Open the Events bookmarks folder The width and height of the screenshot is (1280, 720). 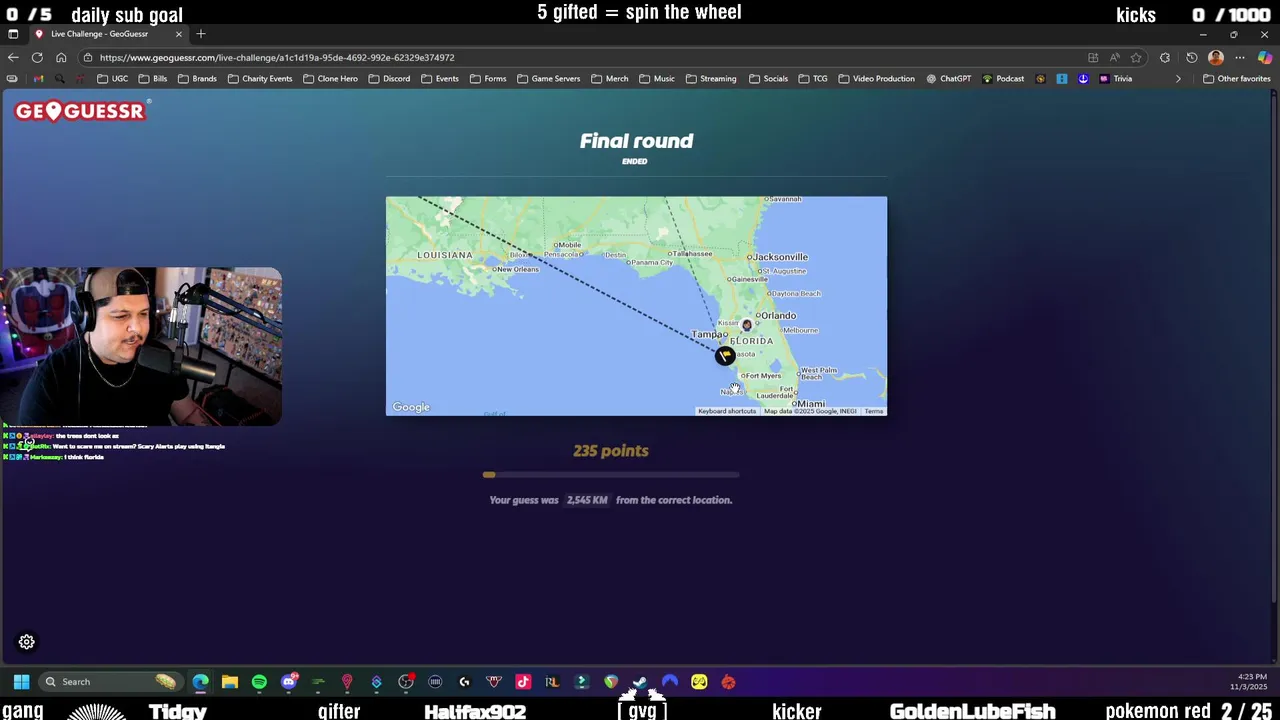440,79
